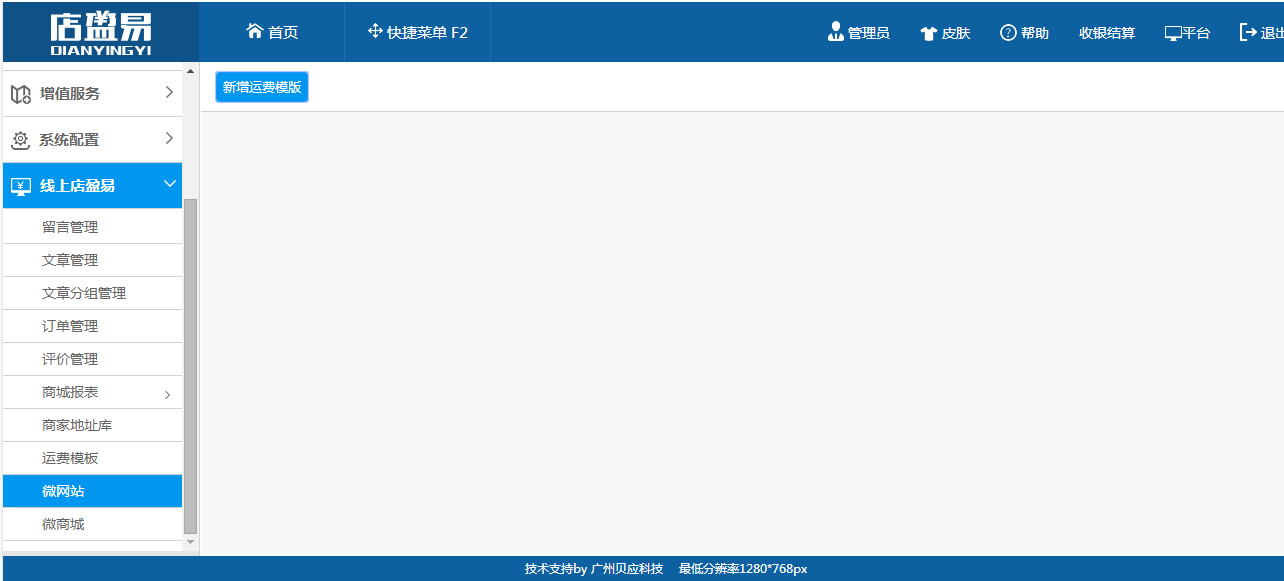Open 快捷菜单 F2 menu
The height and width of the screenshot is (581, 1284).
[418, 32]
